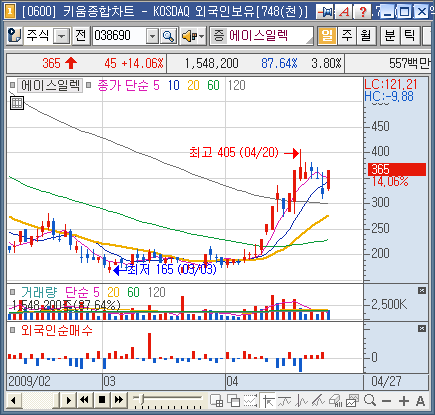Viewport: 435px width, 415px height.
Task: Click the bottom toolbar magnifier zoom icon
Action: (x=370, y=400)
